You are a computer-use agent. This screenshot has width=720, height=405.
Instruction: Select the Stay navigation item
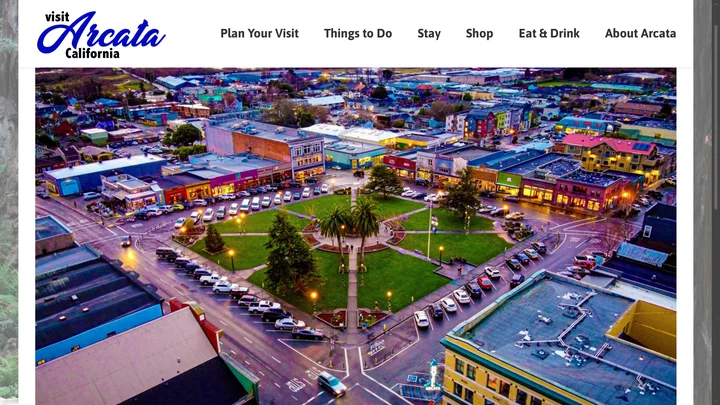(429, 34)
